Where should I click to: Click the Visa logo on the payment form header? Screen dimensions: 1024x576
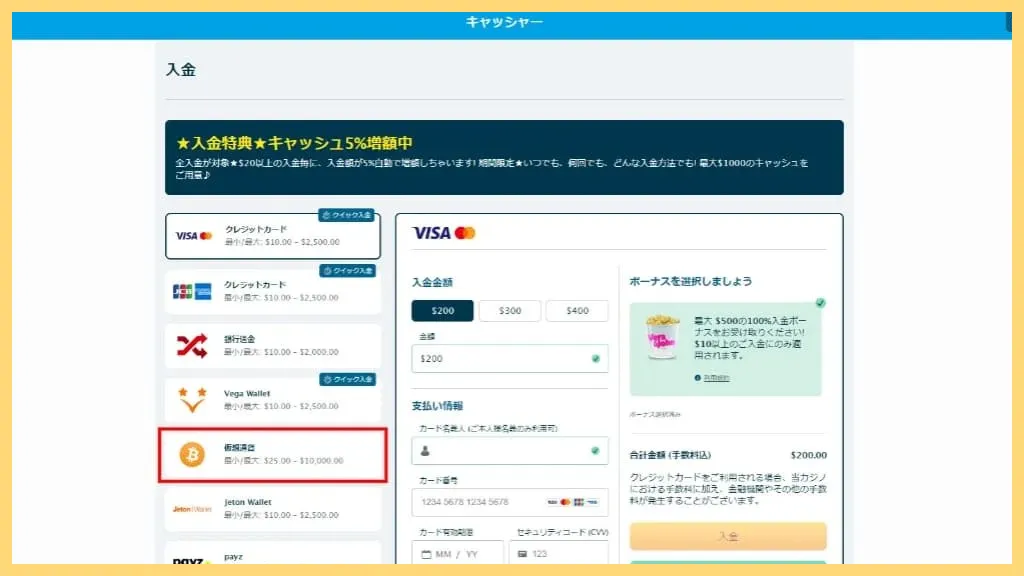click(x=433, y=232)
